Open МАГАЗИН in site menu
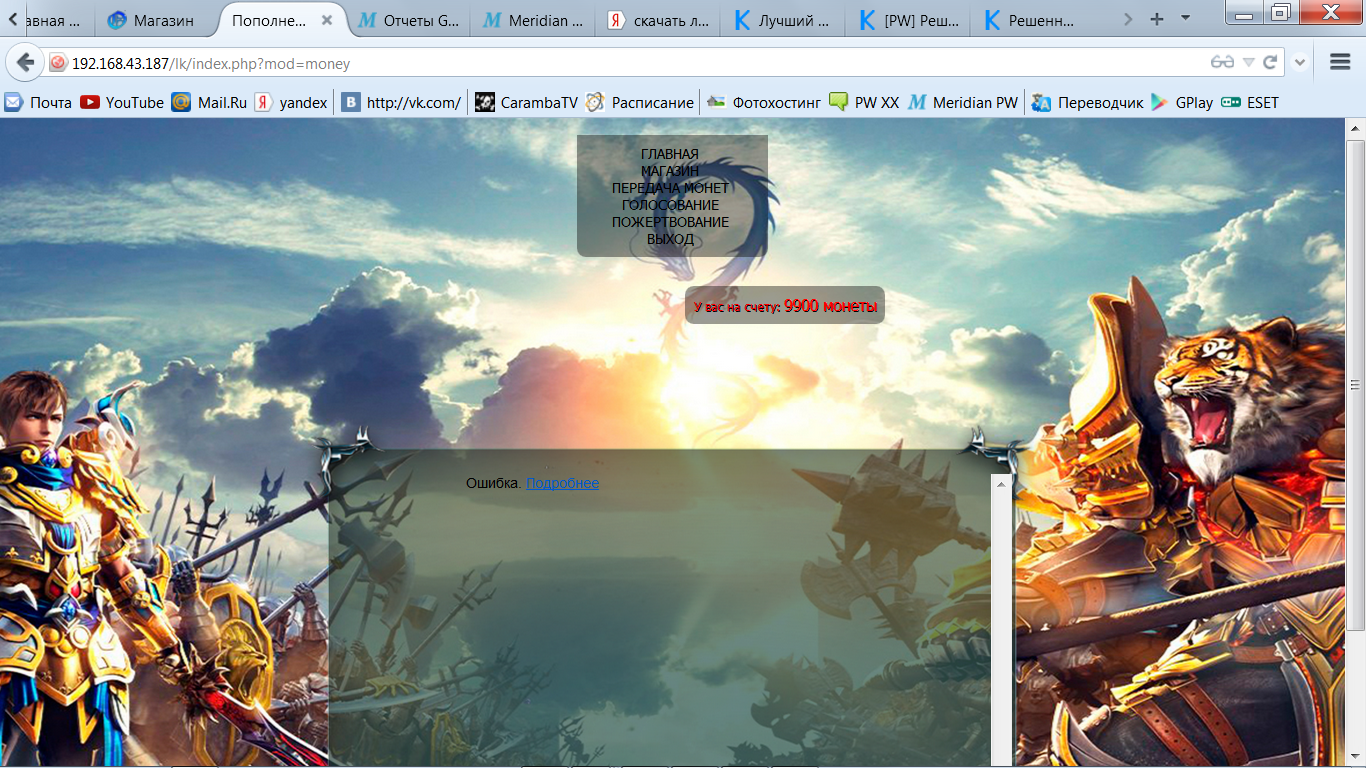This screenshot has height=768, width=1366. coord(670,171)
